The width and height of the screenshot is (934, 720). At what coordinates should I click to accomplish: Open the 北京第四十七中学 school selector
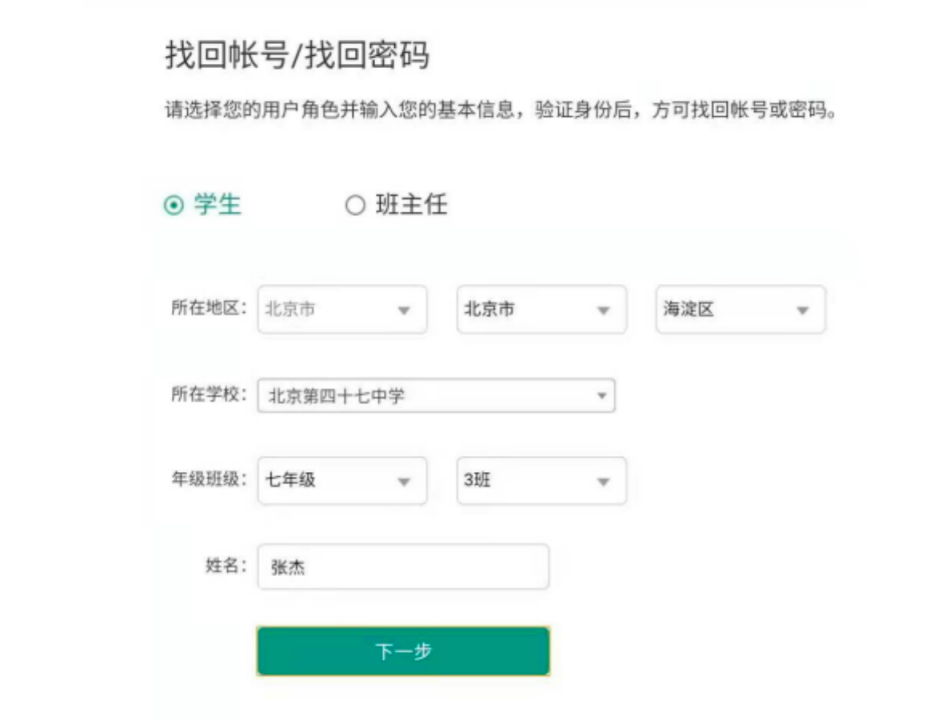(435, 396)
